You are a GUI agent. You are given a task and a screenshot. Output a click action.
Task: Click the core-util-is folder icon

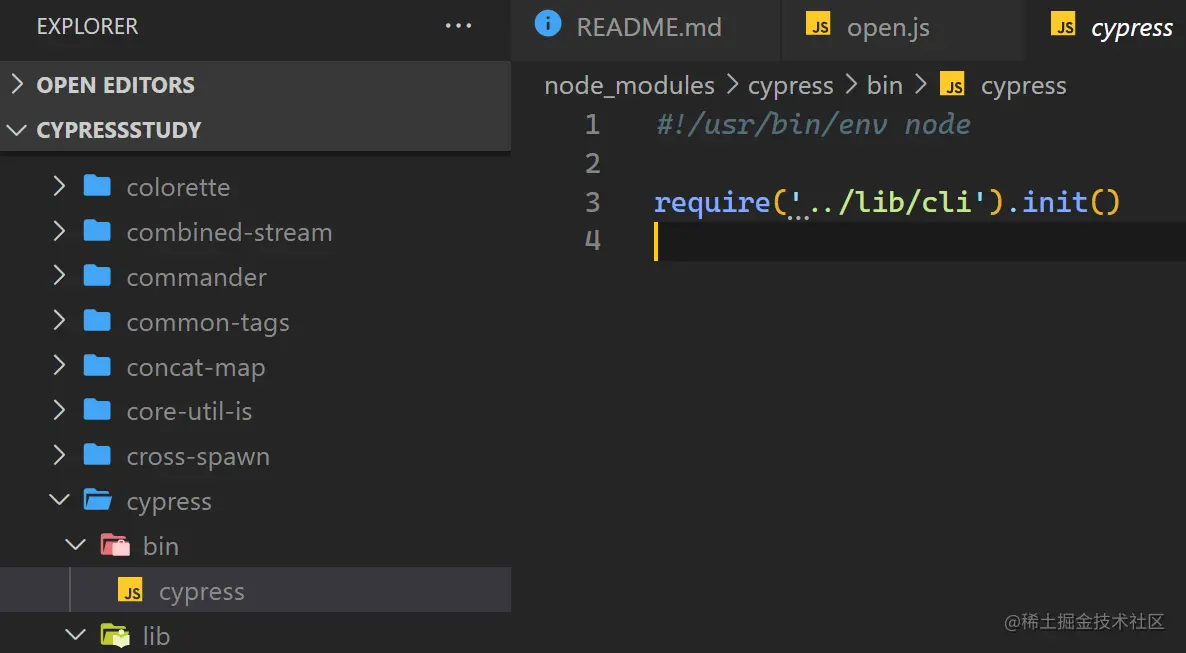coord(97,411)
